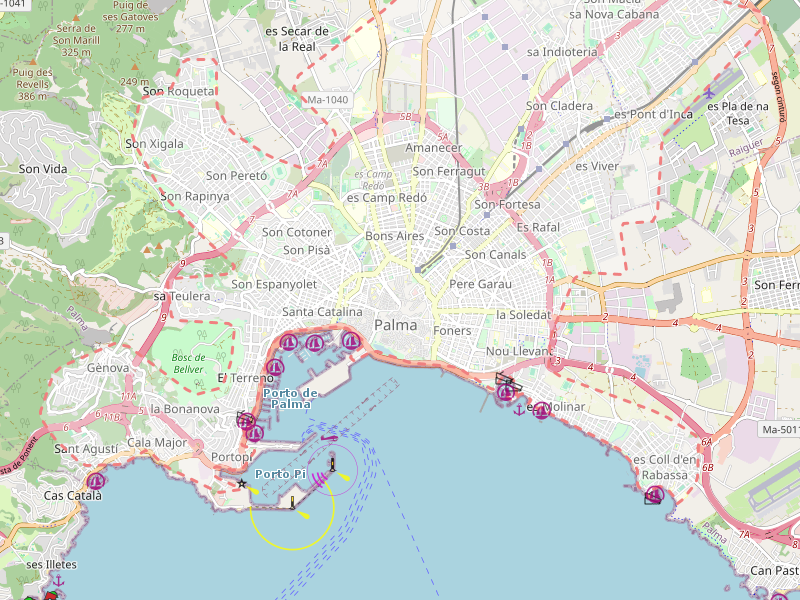Click the Ma-1040 road shield
800x600 pixels.
point(328,100)
